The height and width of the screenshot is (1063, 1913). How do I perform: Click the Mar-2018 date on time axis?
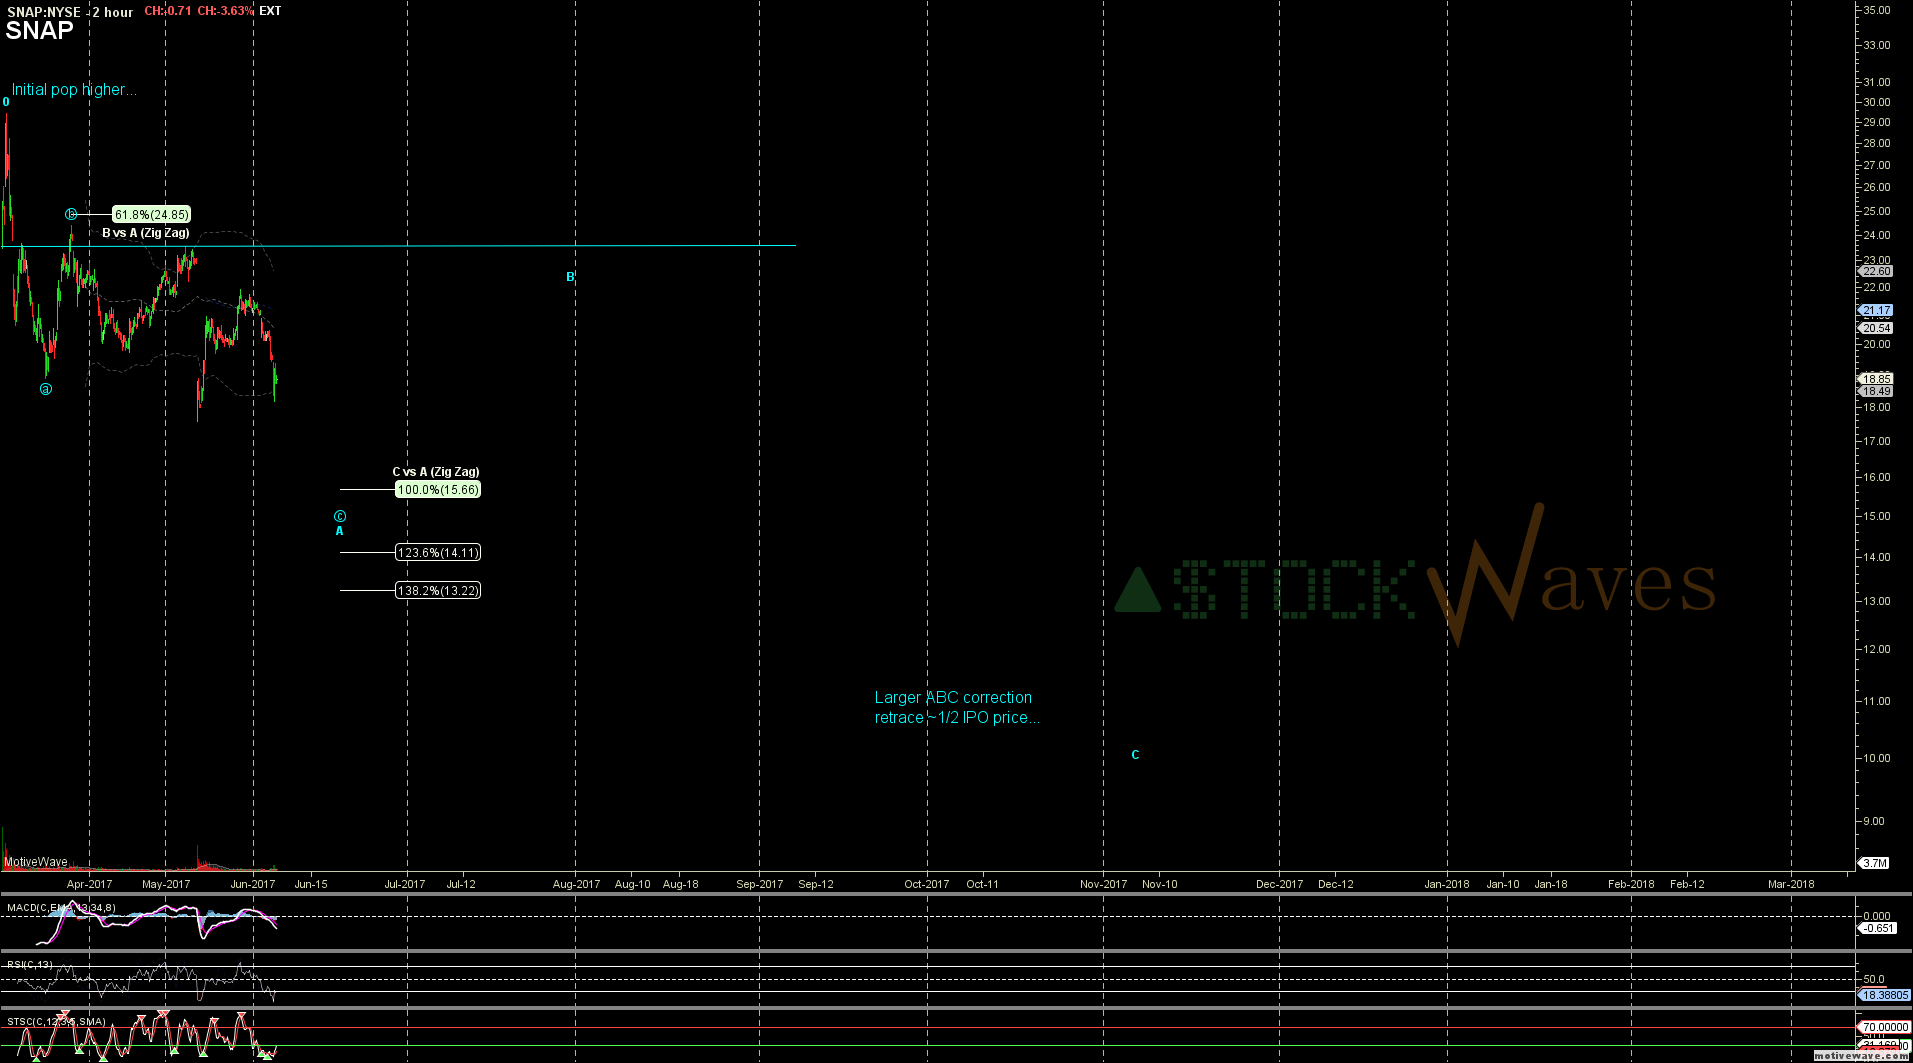click(1791, 884)
